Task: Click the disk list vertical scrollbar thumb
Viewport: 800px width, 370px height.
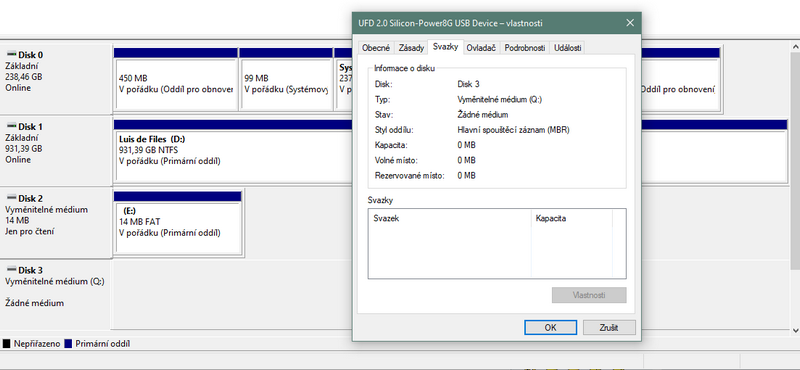Action: [x=795, y=160]
